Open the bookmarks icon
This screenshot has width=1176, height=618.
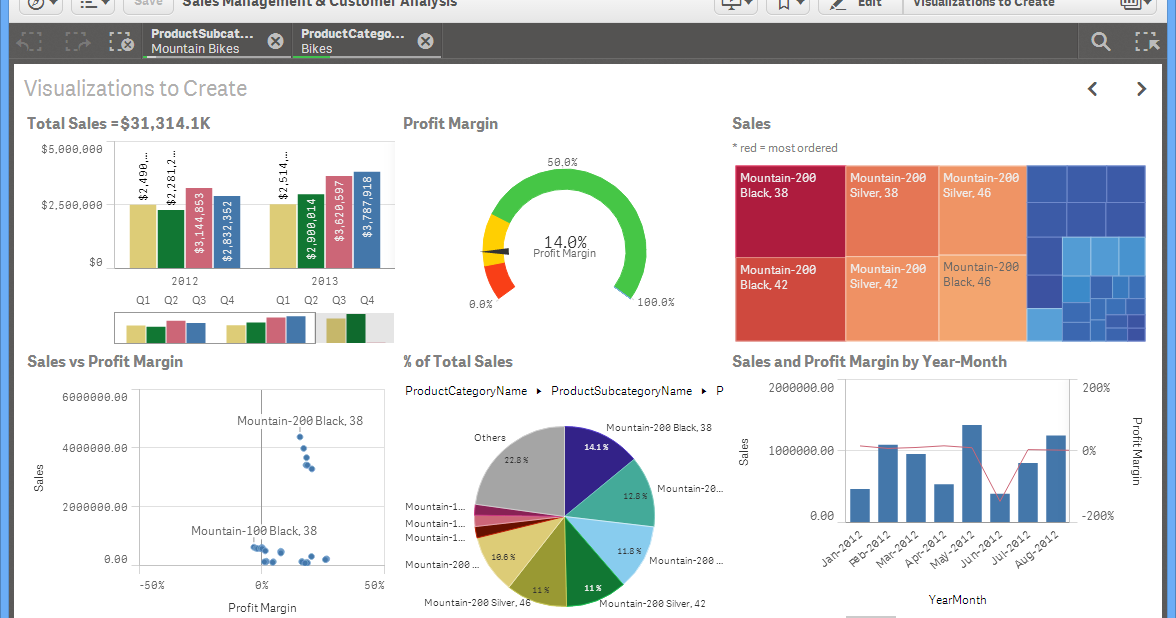tap(783, 5)
